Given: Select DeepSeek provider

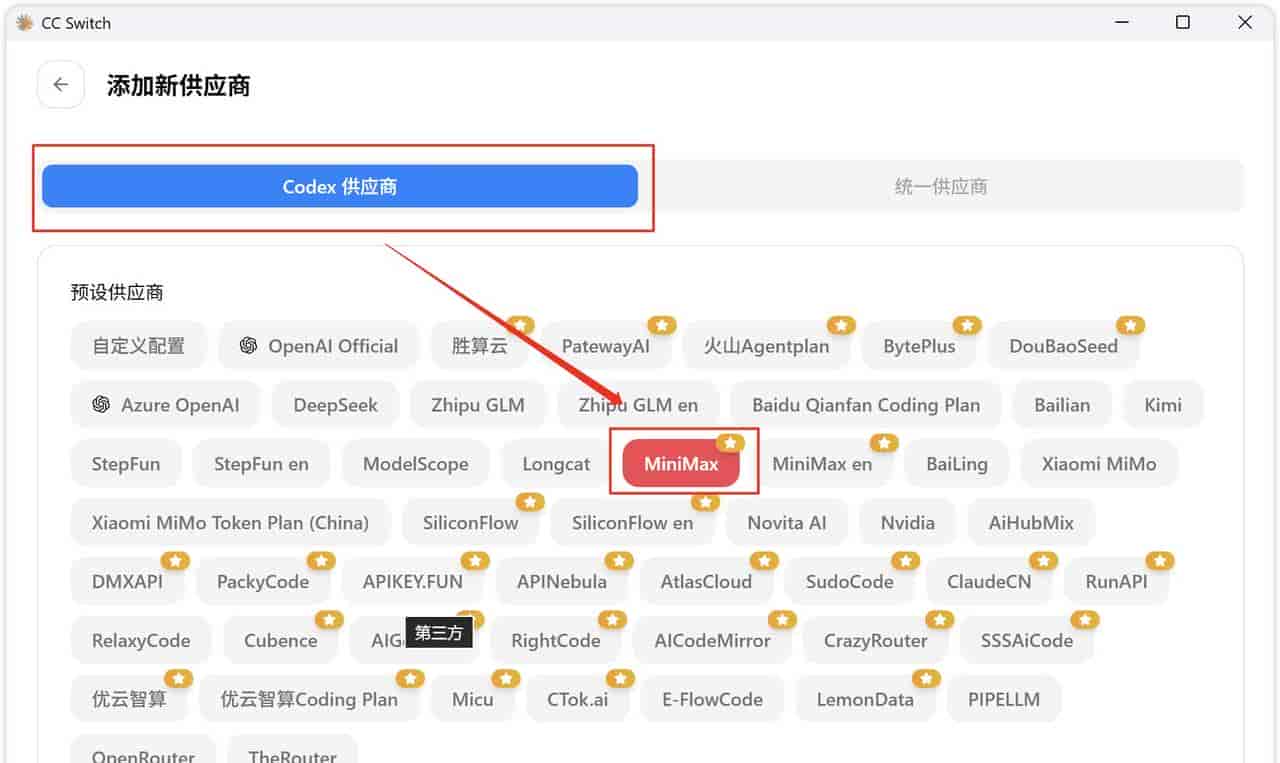Looking at the screenshot, I should [x=336, y=405].
